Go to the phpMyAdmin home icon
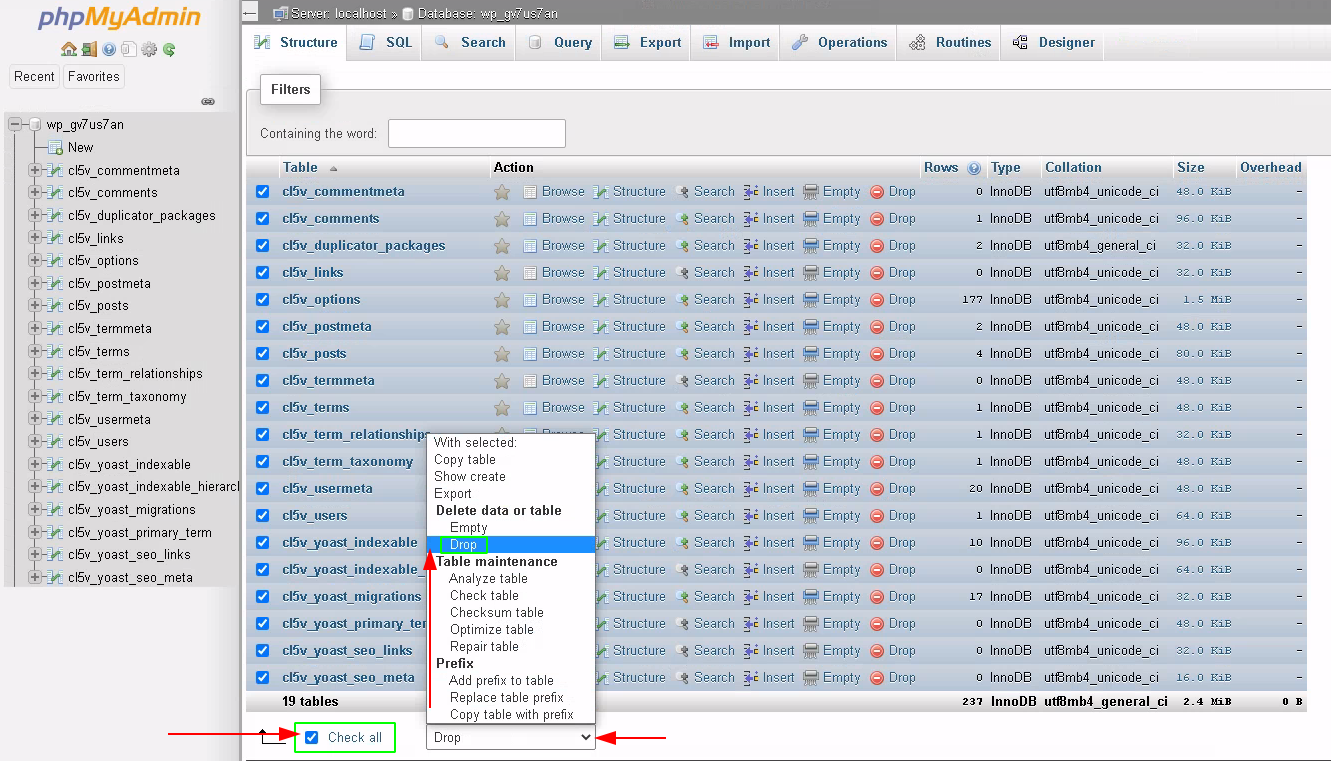 point(69,49)
